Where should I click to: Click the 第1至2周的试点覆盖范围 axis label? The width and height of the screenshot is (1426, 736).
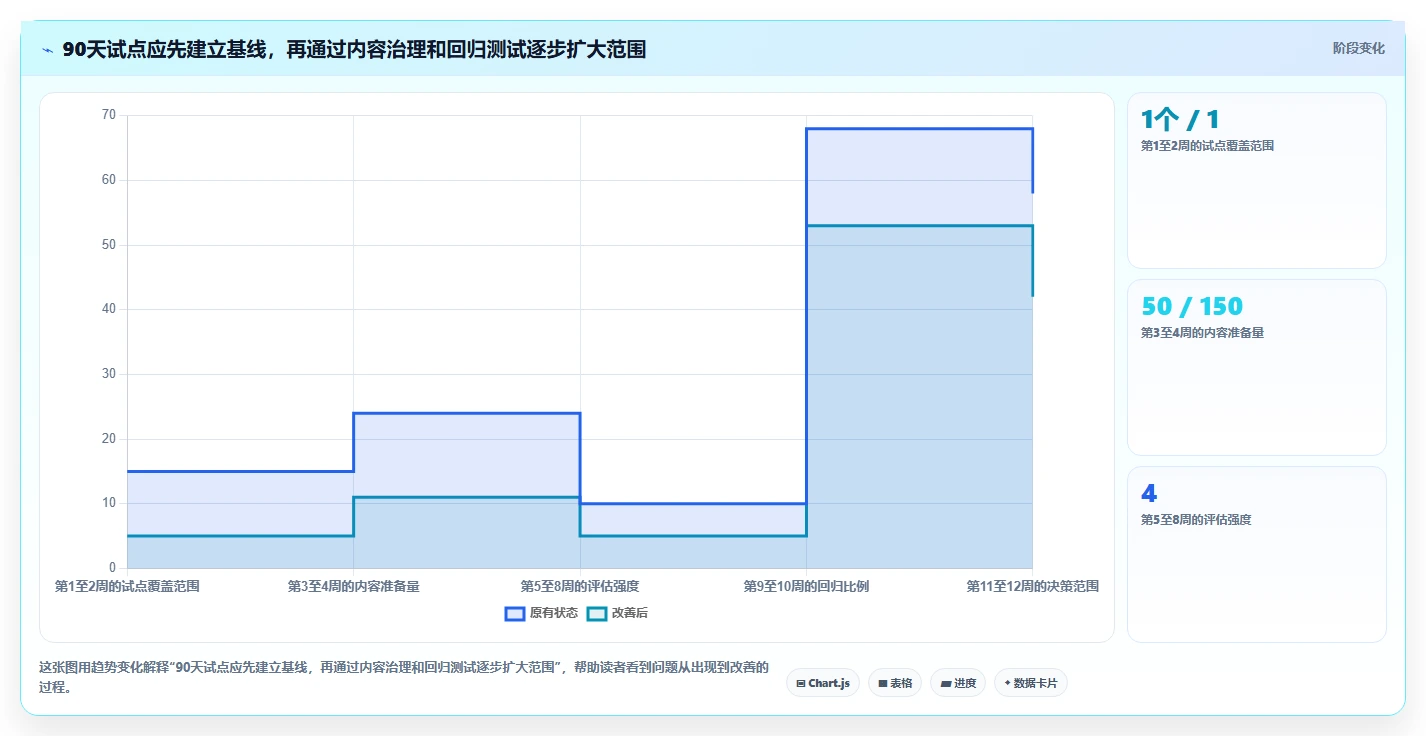pyautogui.click(x=127, y=586)
